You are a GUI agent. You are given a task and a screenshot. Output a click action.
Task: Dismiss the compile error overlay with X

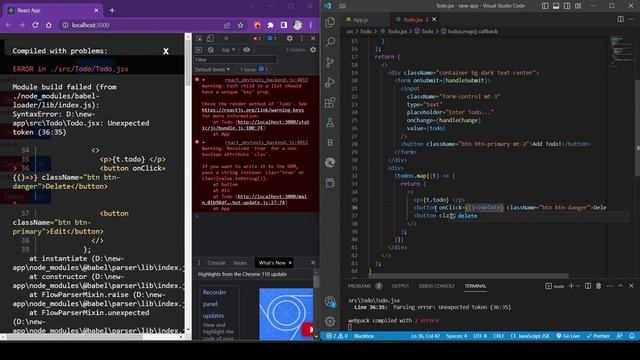[x=166, y=51]
